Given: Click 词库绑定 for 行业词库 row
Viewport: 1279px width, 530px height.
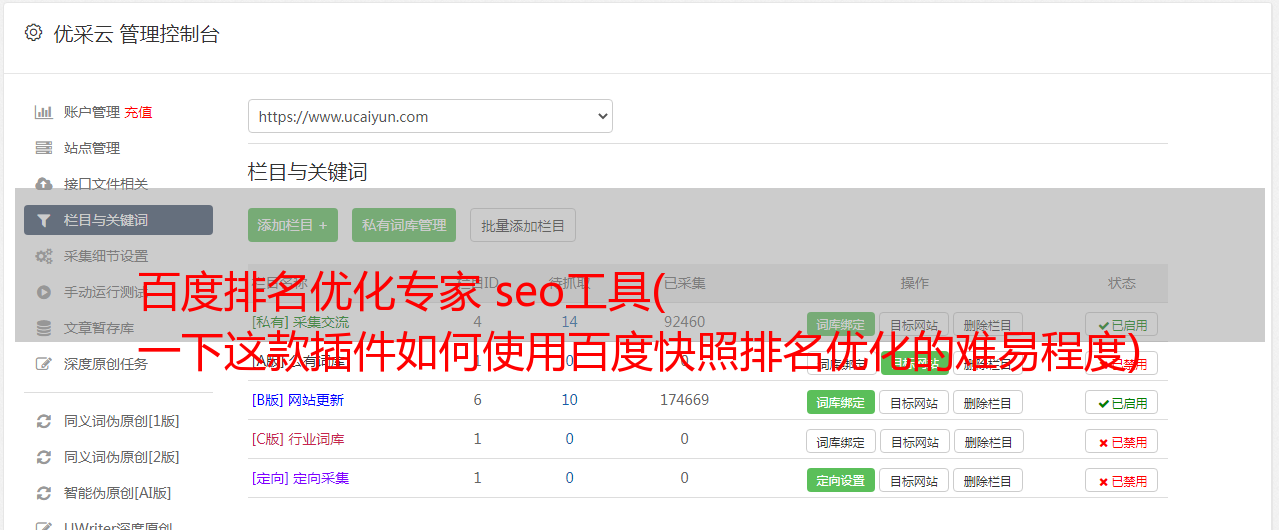Looking at the screenshot, I should pos(841,441).
